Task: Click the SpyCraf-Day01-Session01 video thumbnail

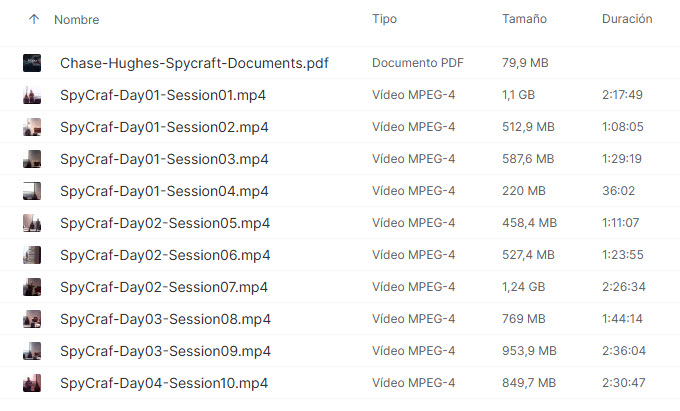Action: pyautogui.click(x=32, y=95)
